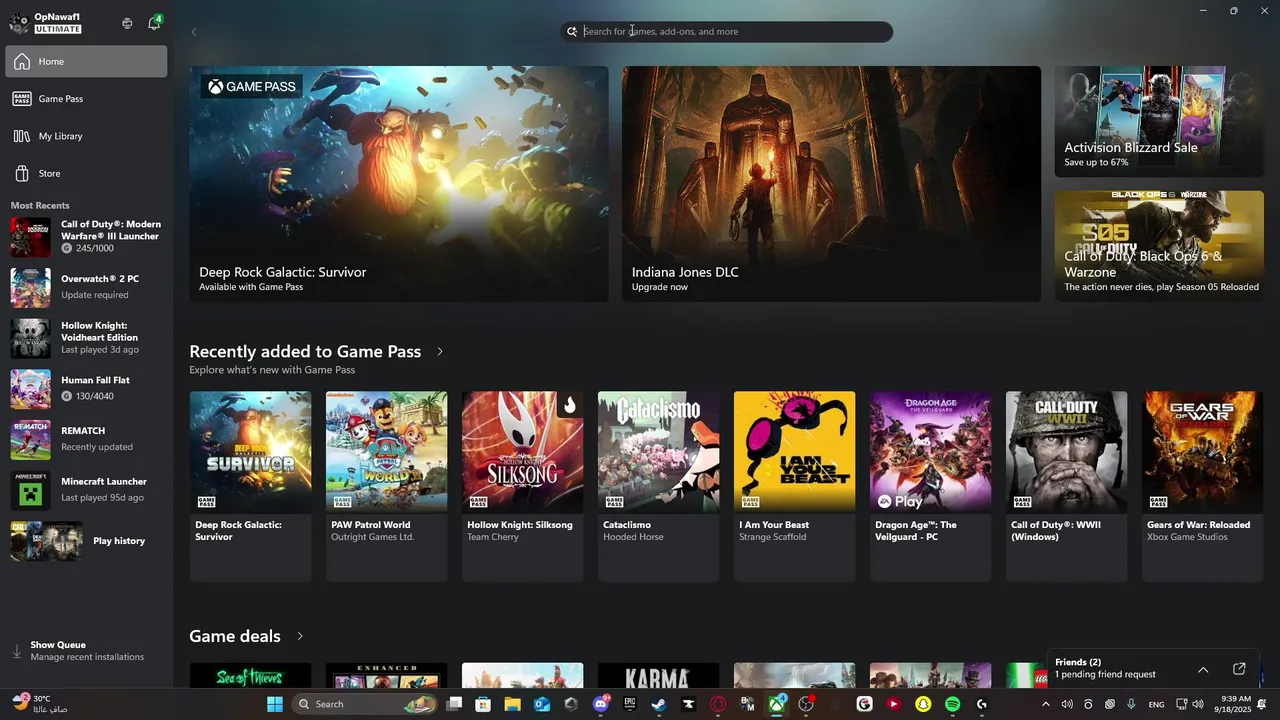Image resolution: width=1280 pixels, height=720 pixels.
Task: Expand the Game deals chevron
Action: pos(300,636)
